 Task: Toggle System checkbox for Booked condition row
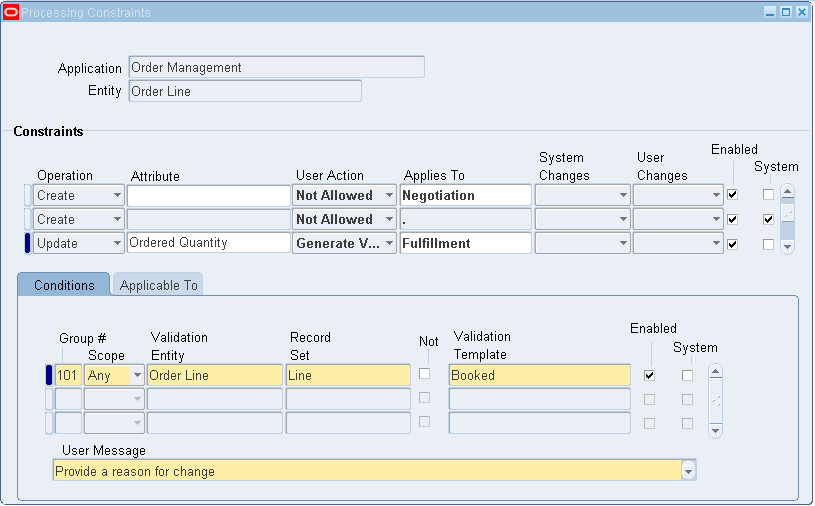click(687, 375)
